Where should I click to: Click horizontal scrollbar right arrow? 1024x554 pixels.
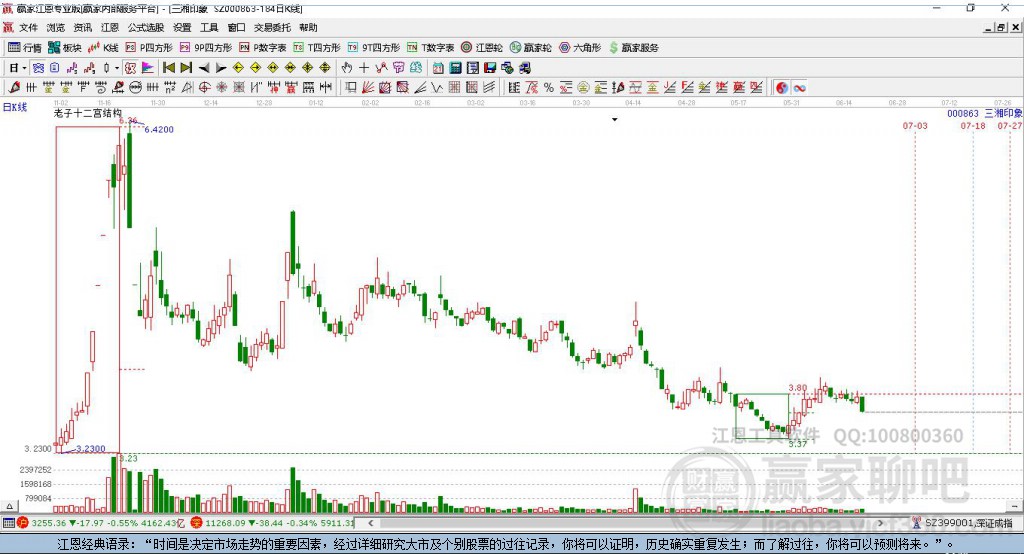click(x=880, y=523)
